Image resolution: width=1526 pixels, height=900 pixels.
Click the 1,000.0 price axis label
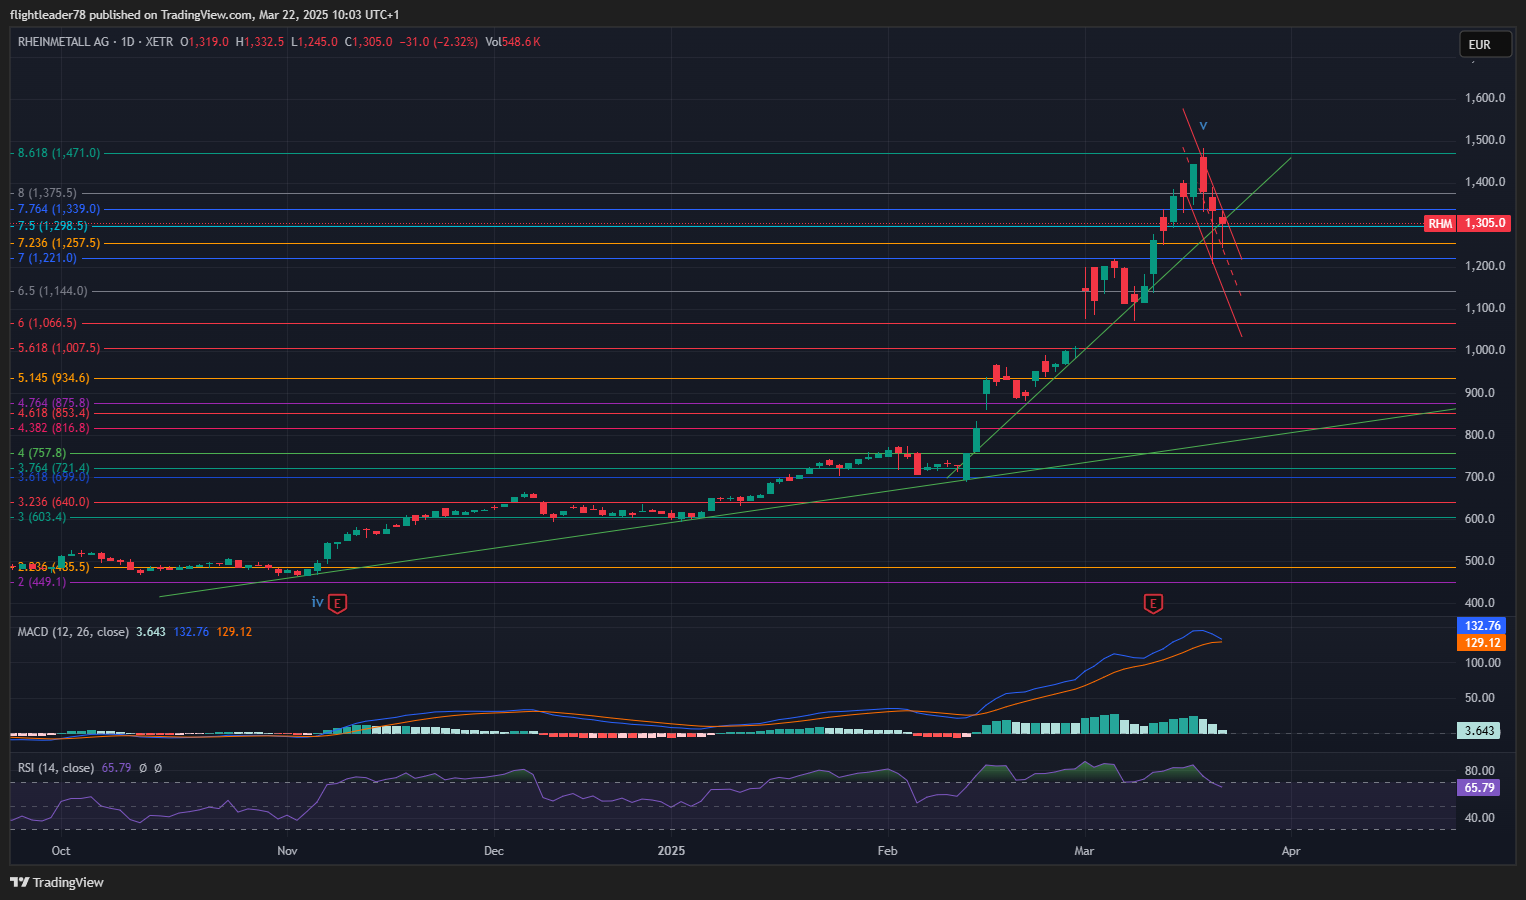pos(1485,350)
